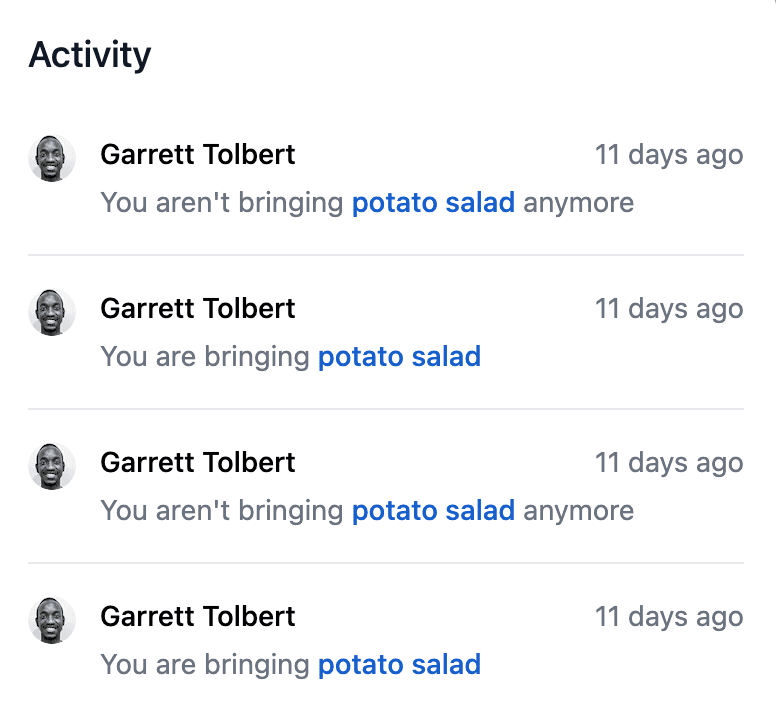This screenshot has width=776, height=716.
Task: Click the 11 days ago timestamp of second entry
Action: [669, 309]
